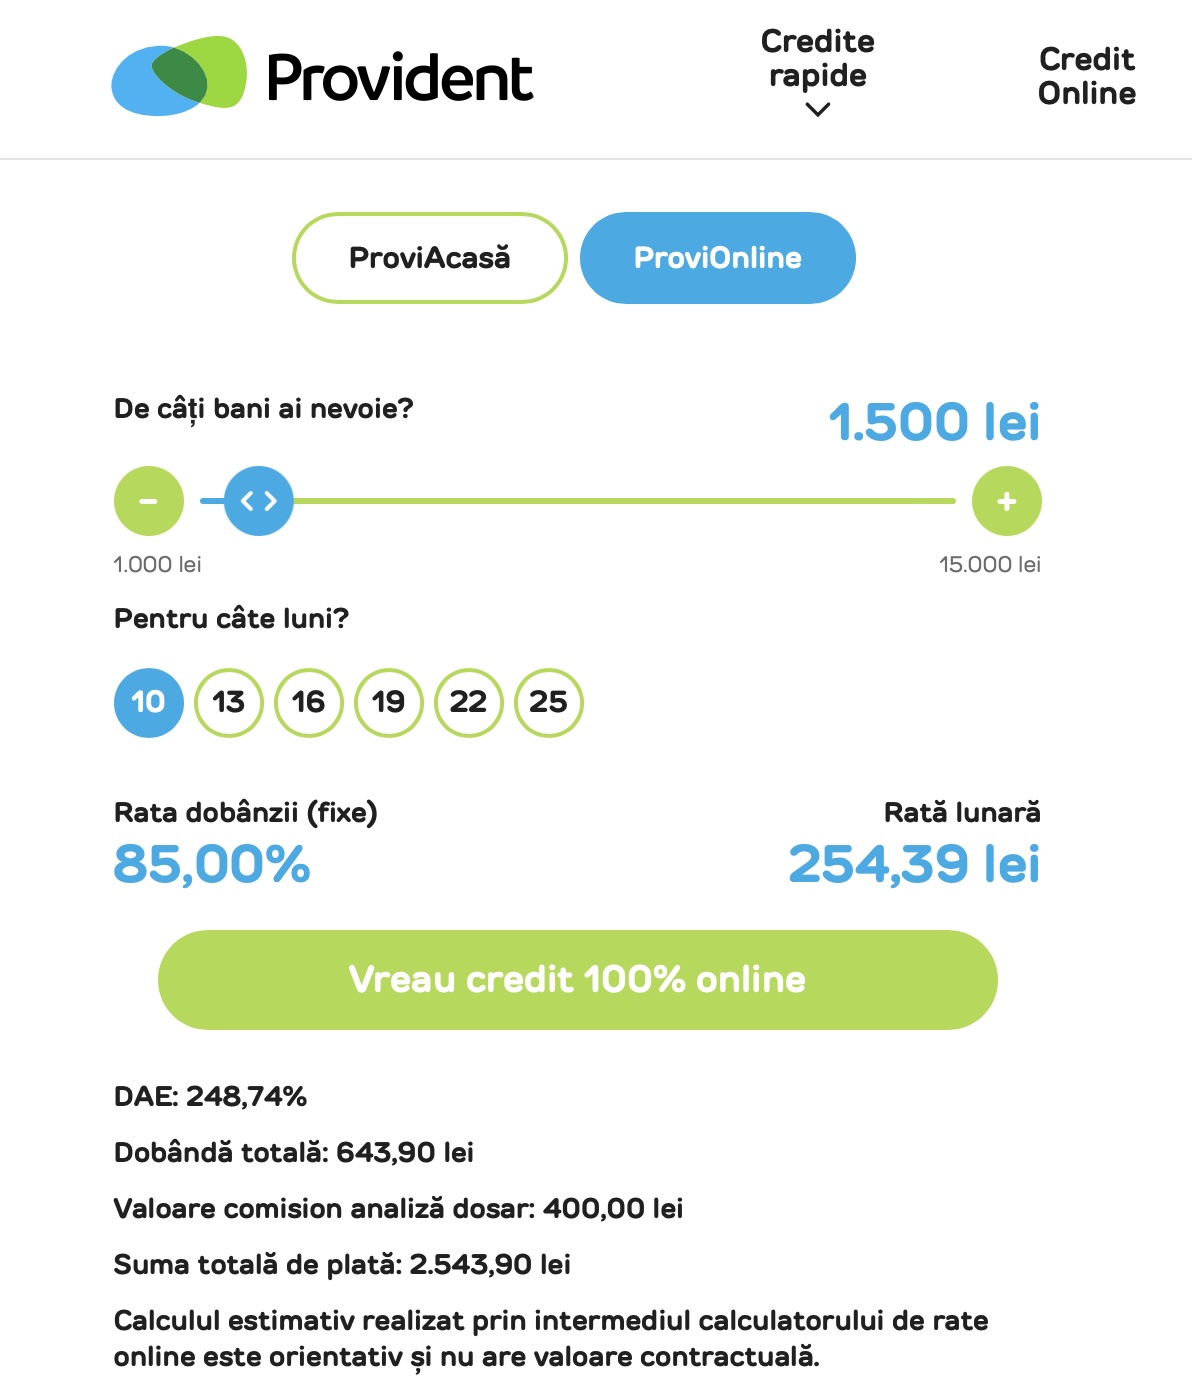Click the 1.500 lei amount value

(935, 421)
